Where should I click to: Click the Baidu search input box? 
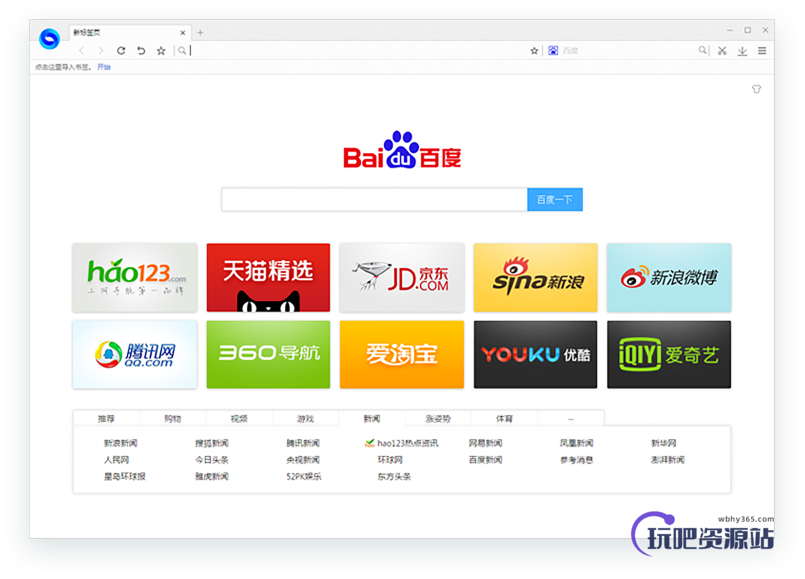point(374,199)
